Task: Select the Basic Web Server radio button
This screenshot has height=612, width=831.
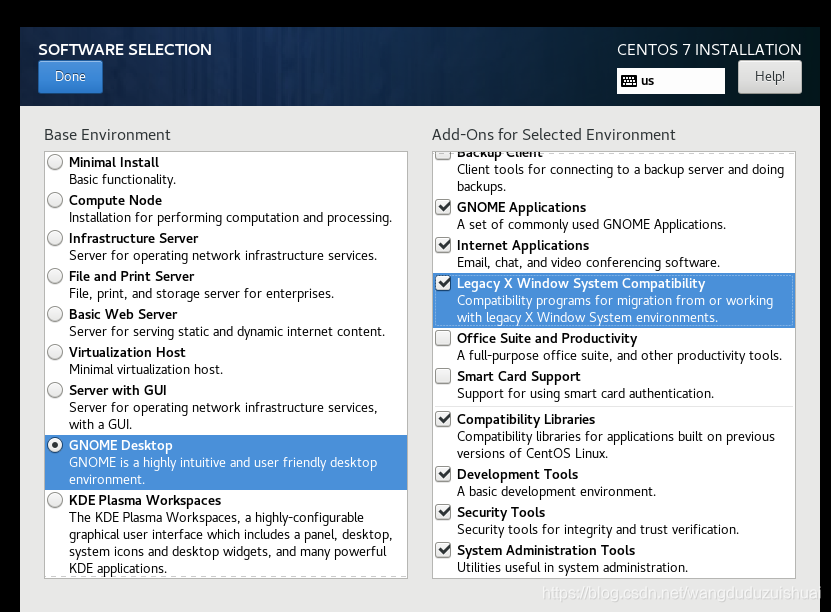Action: (55, 314)
